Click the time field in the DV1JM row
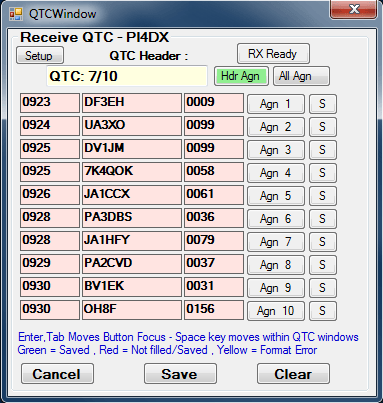Image resolution: width=383 pixels, height=403 pixels. pyautogui.click(x=50, y=149)
